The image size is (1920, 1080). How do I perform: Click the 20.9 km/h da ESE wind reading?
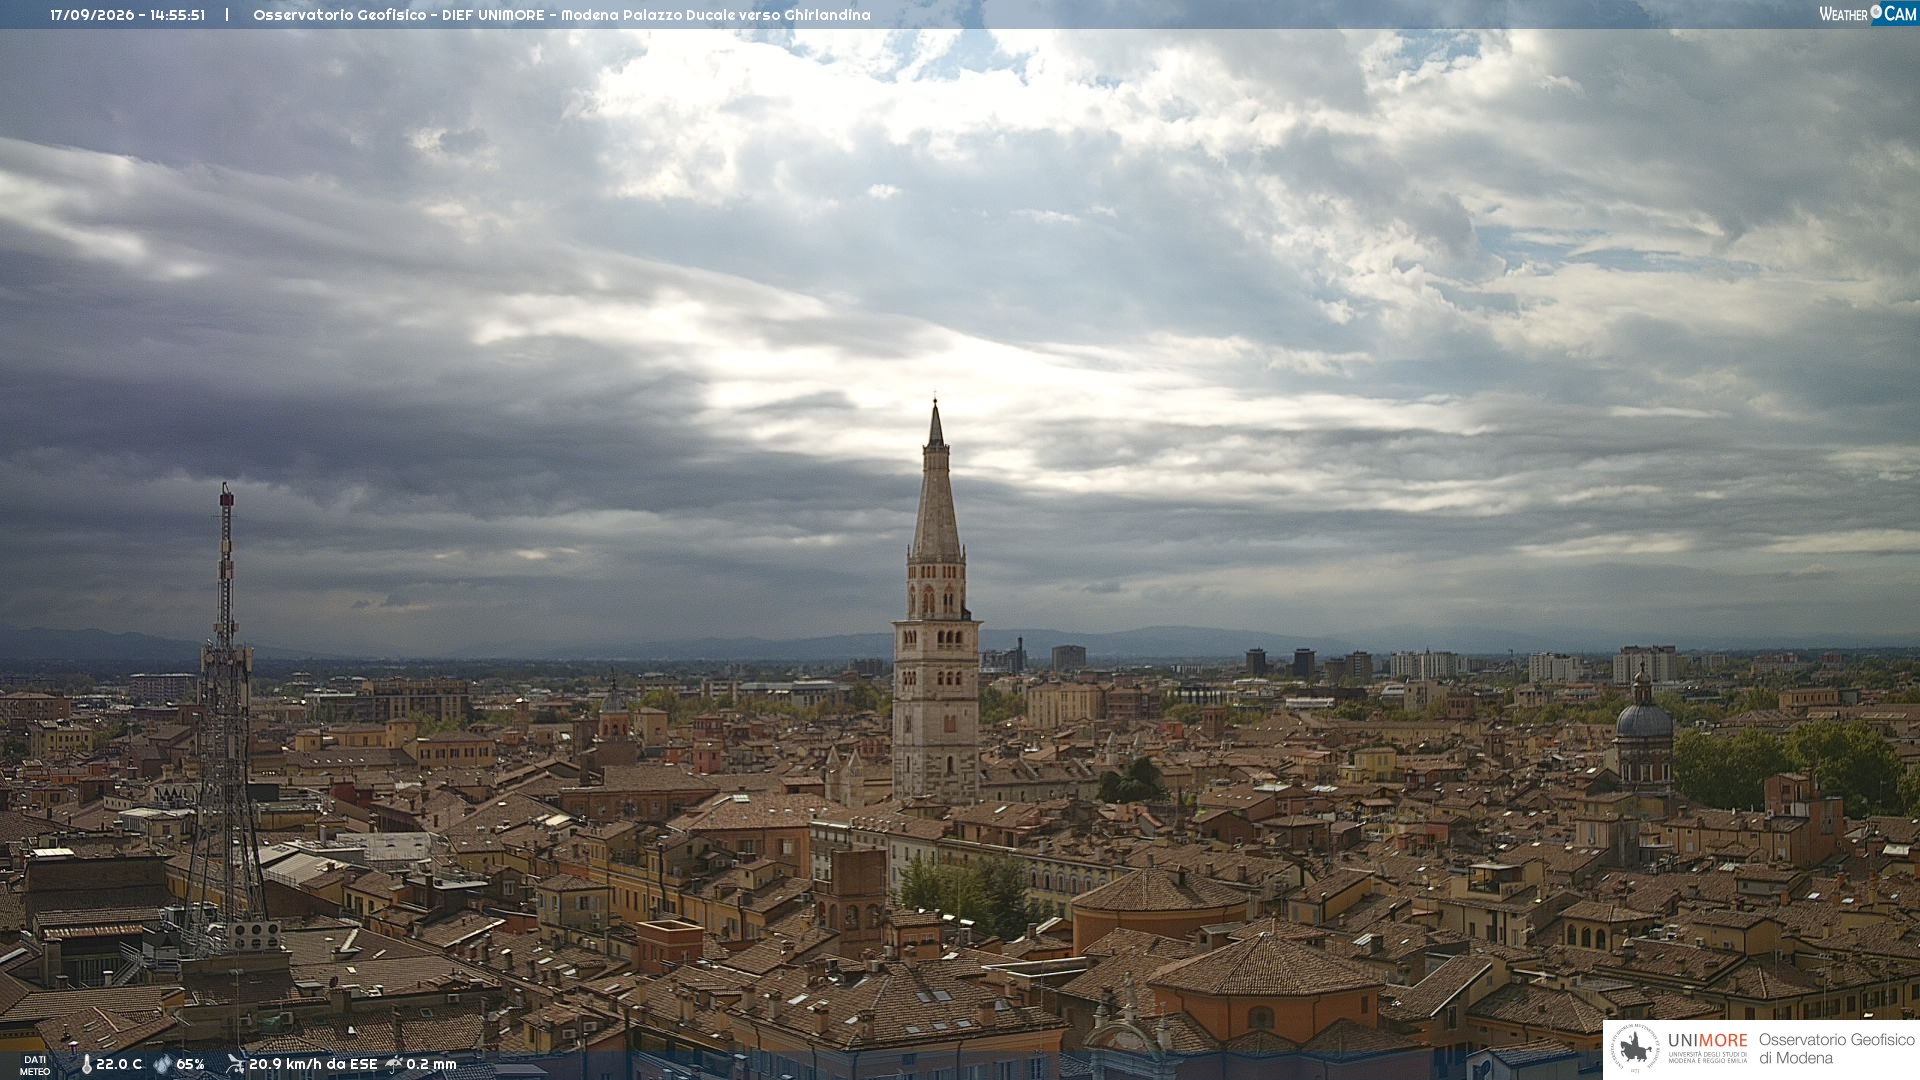tap(313, 1064)
